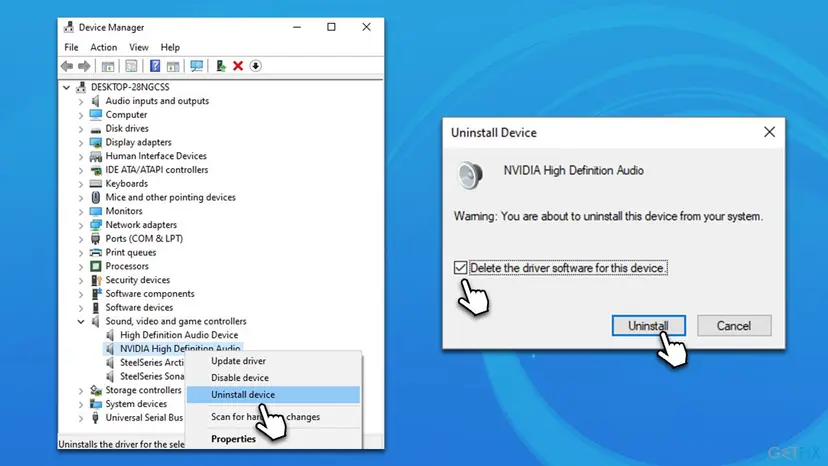Click the Keyboards category icon
Image resolution: width=828 pixels, height=466 pixels.
tap(96, 184)
